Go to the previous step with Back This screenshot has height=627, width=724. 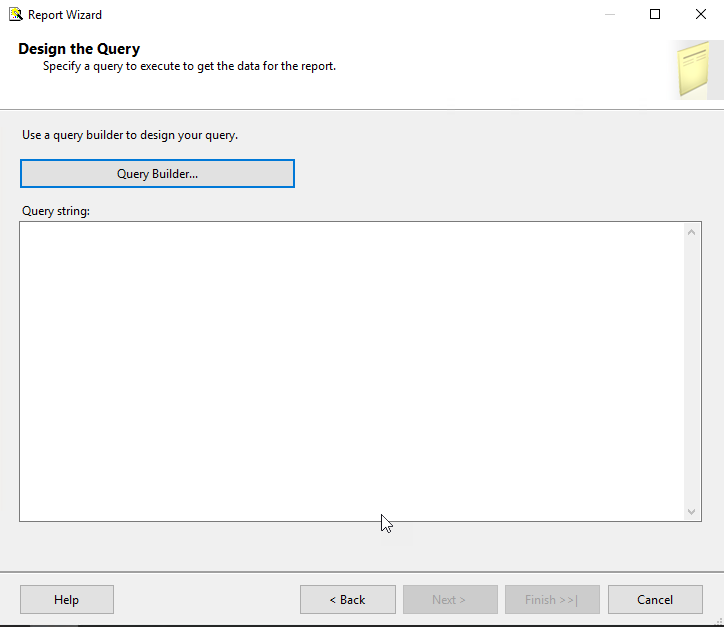click(x=347, y=600)
